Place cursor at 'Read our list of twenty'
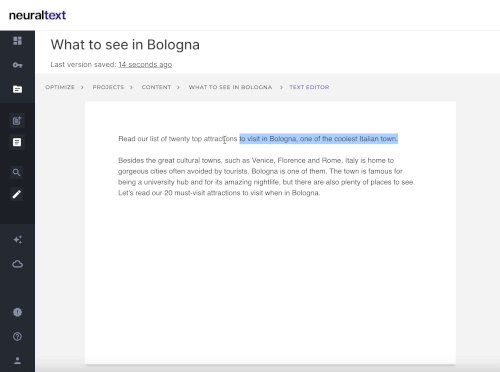 [154, 139]
